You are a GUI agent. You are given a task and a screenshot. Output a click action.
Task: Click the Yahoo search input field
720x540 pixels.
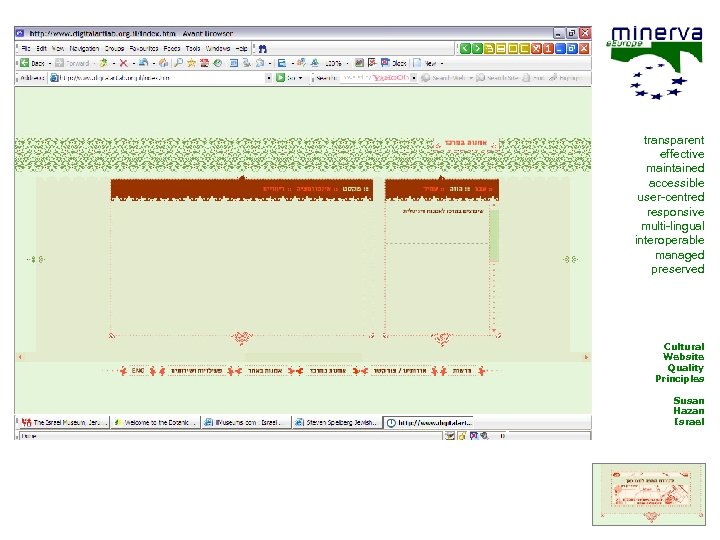pos(376,78)
